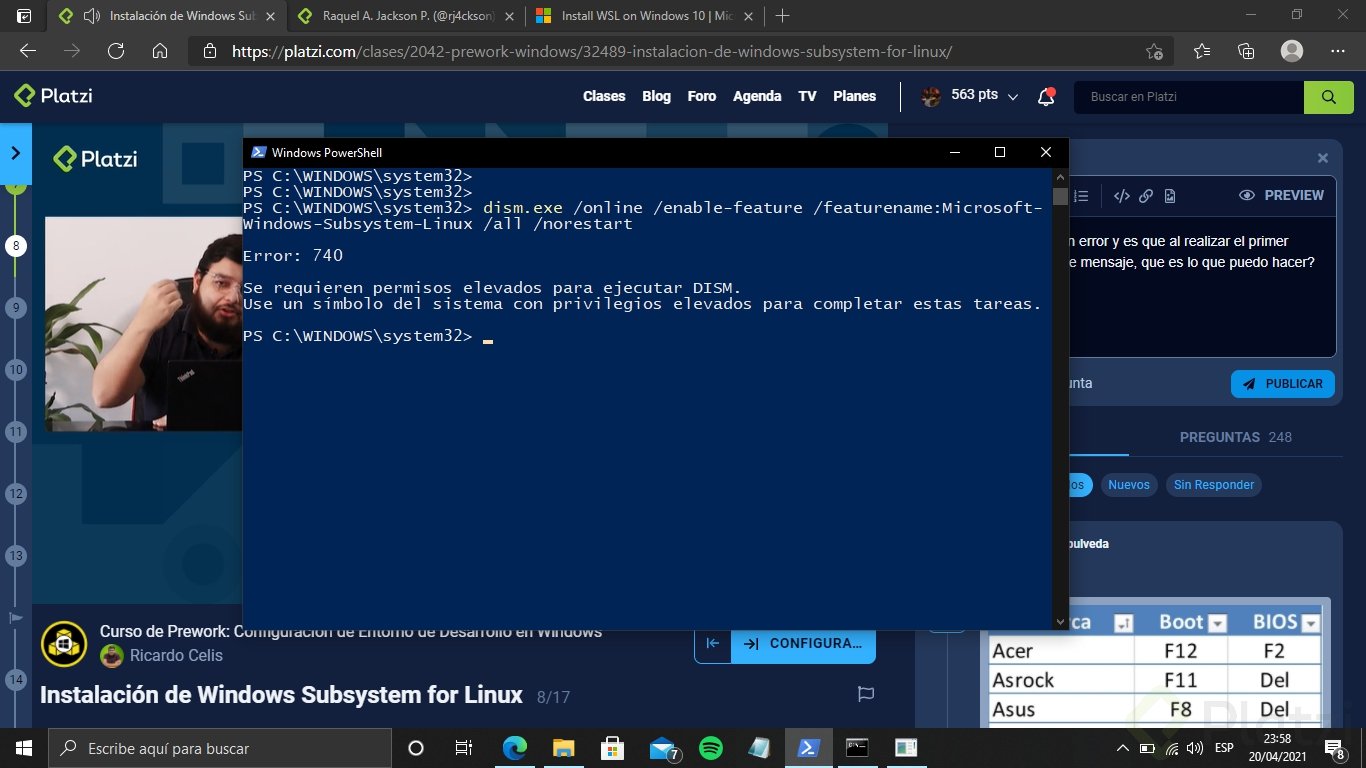Open the Agenda menu item

coord(757,96)
